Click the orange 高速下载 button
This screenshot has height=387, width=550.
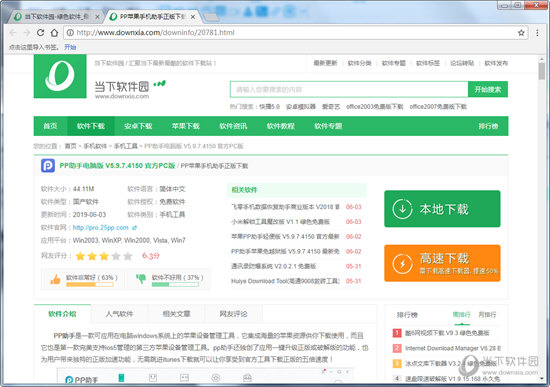(x=442, y=263)
